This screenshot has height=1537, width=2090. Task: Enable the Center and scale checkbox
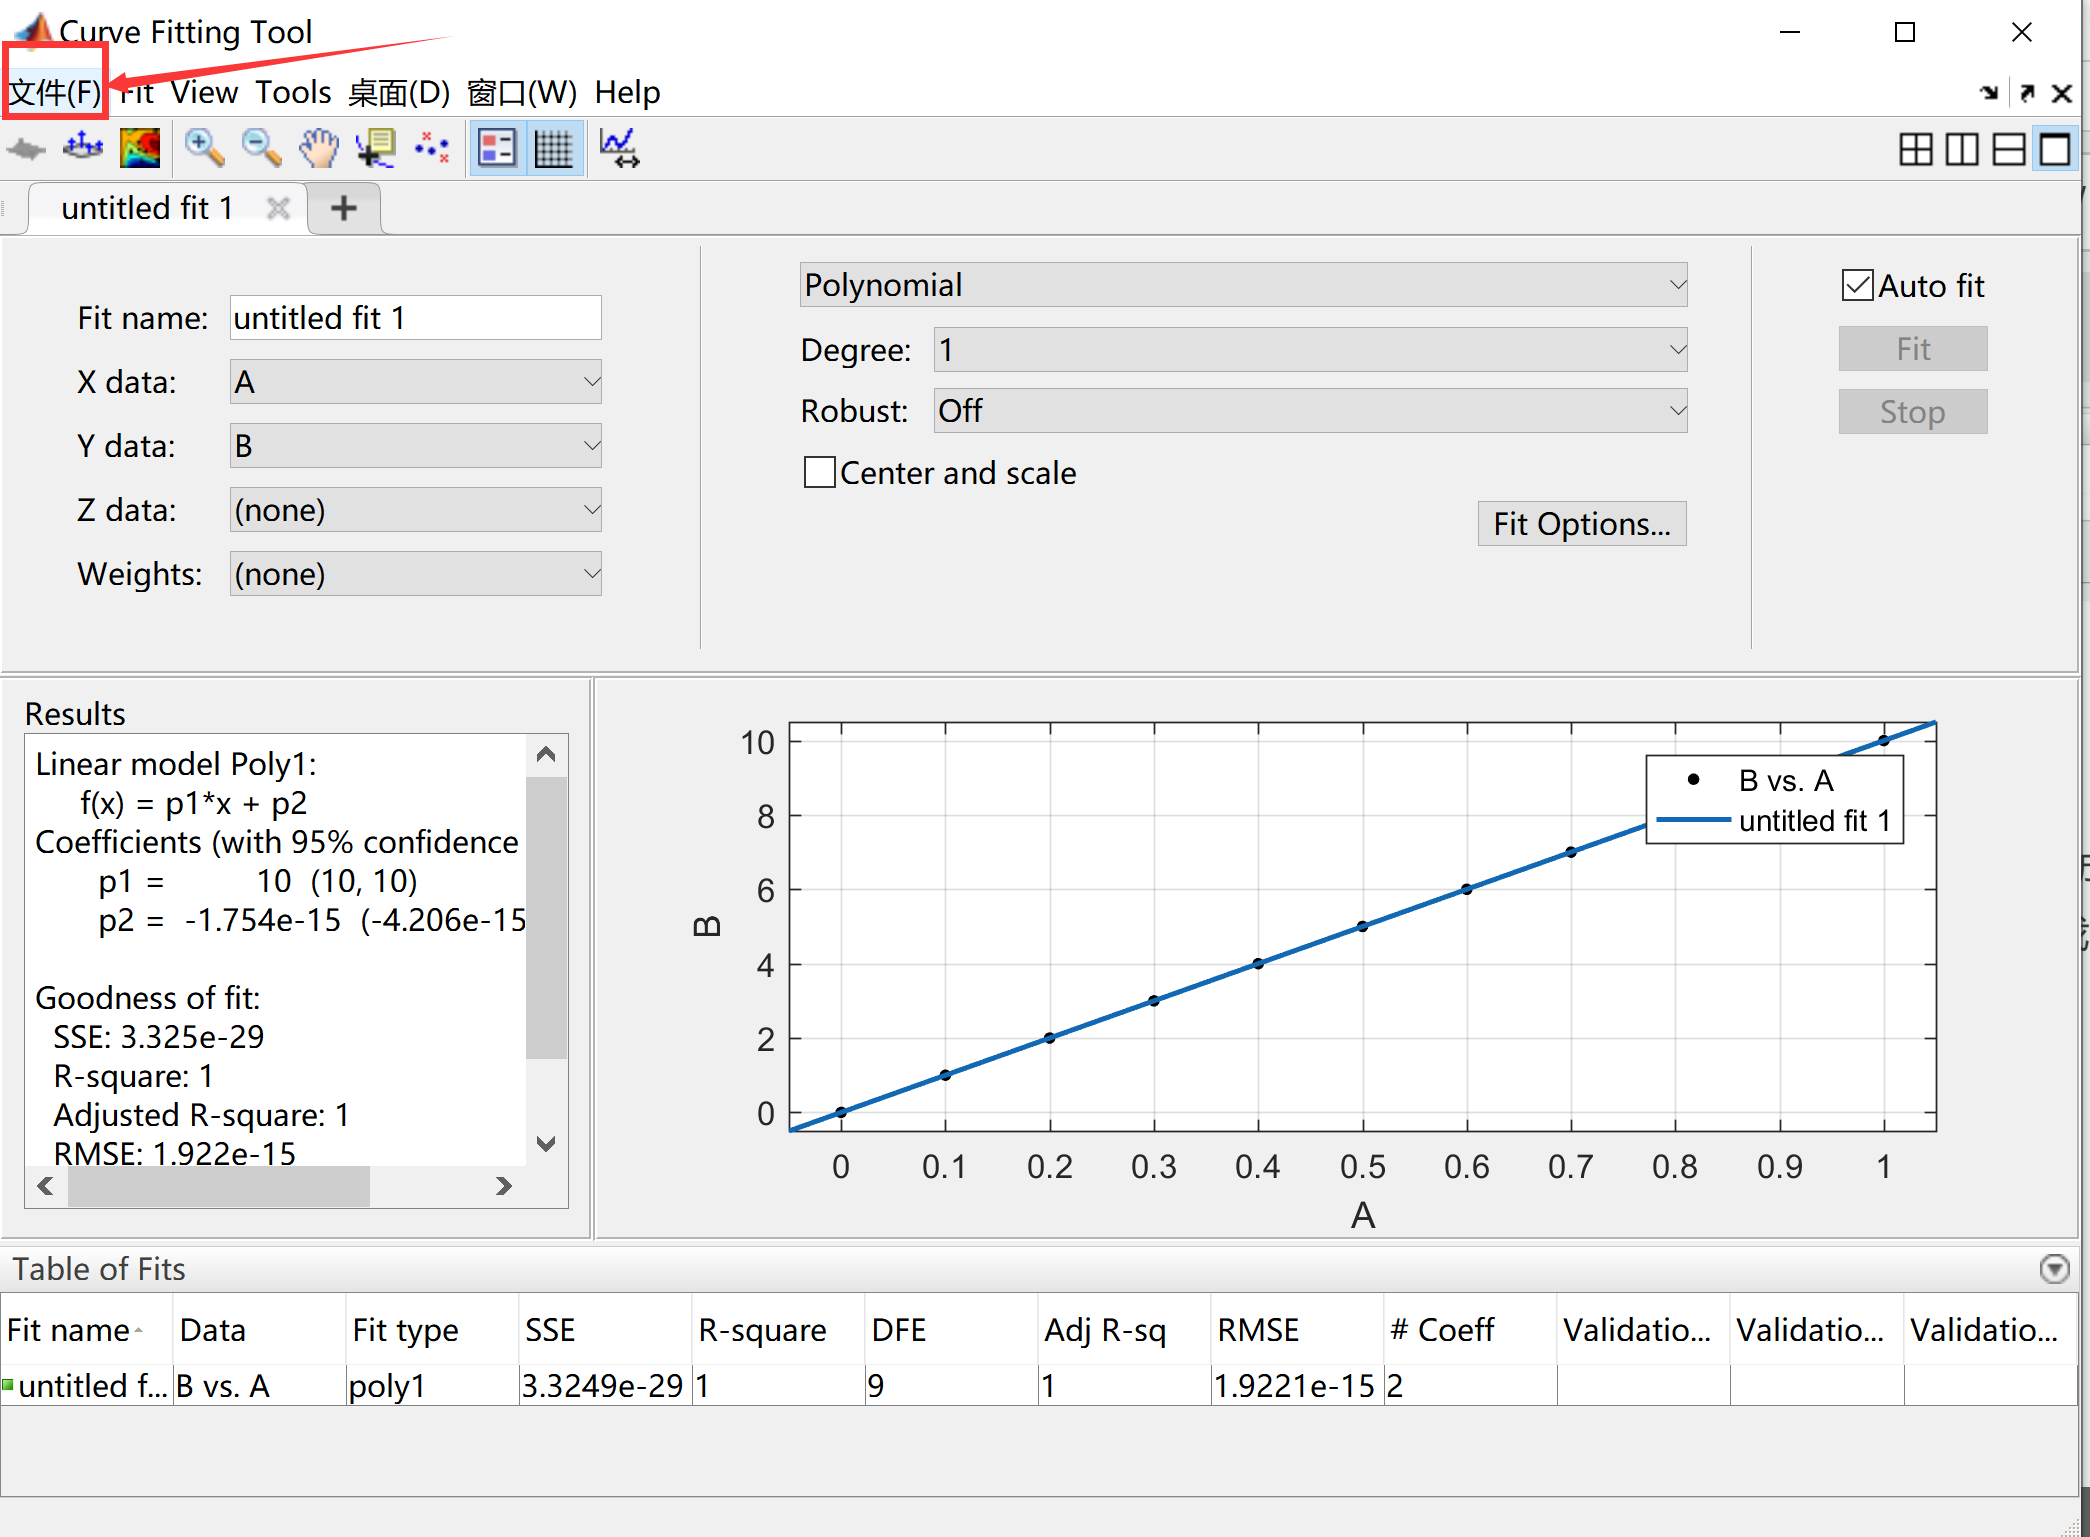(x=820, y=472)
